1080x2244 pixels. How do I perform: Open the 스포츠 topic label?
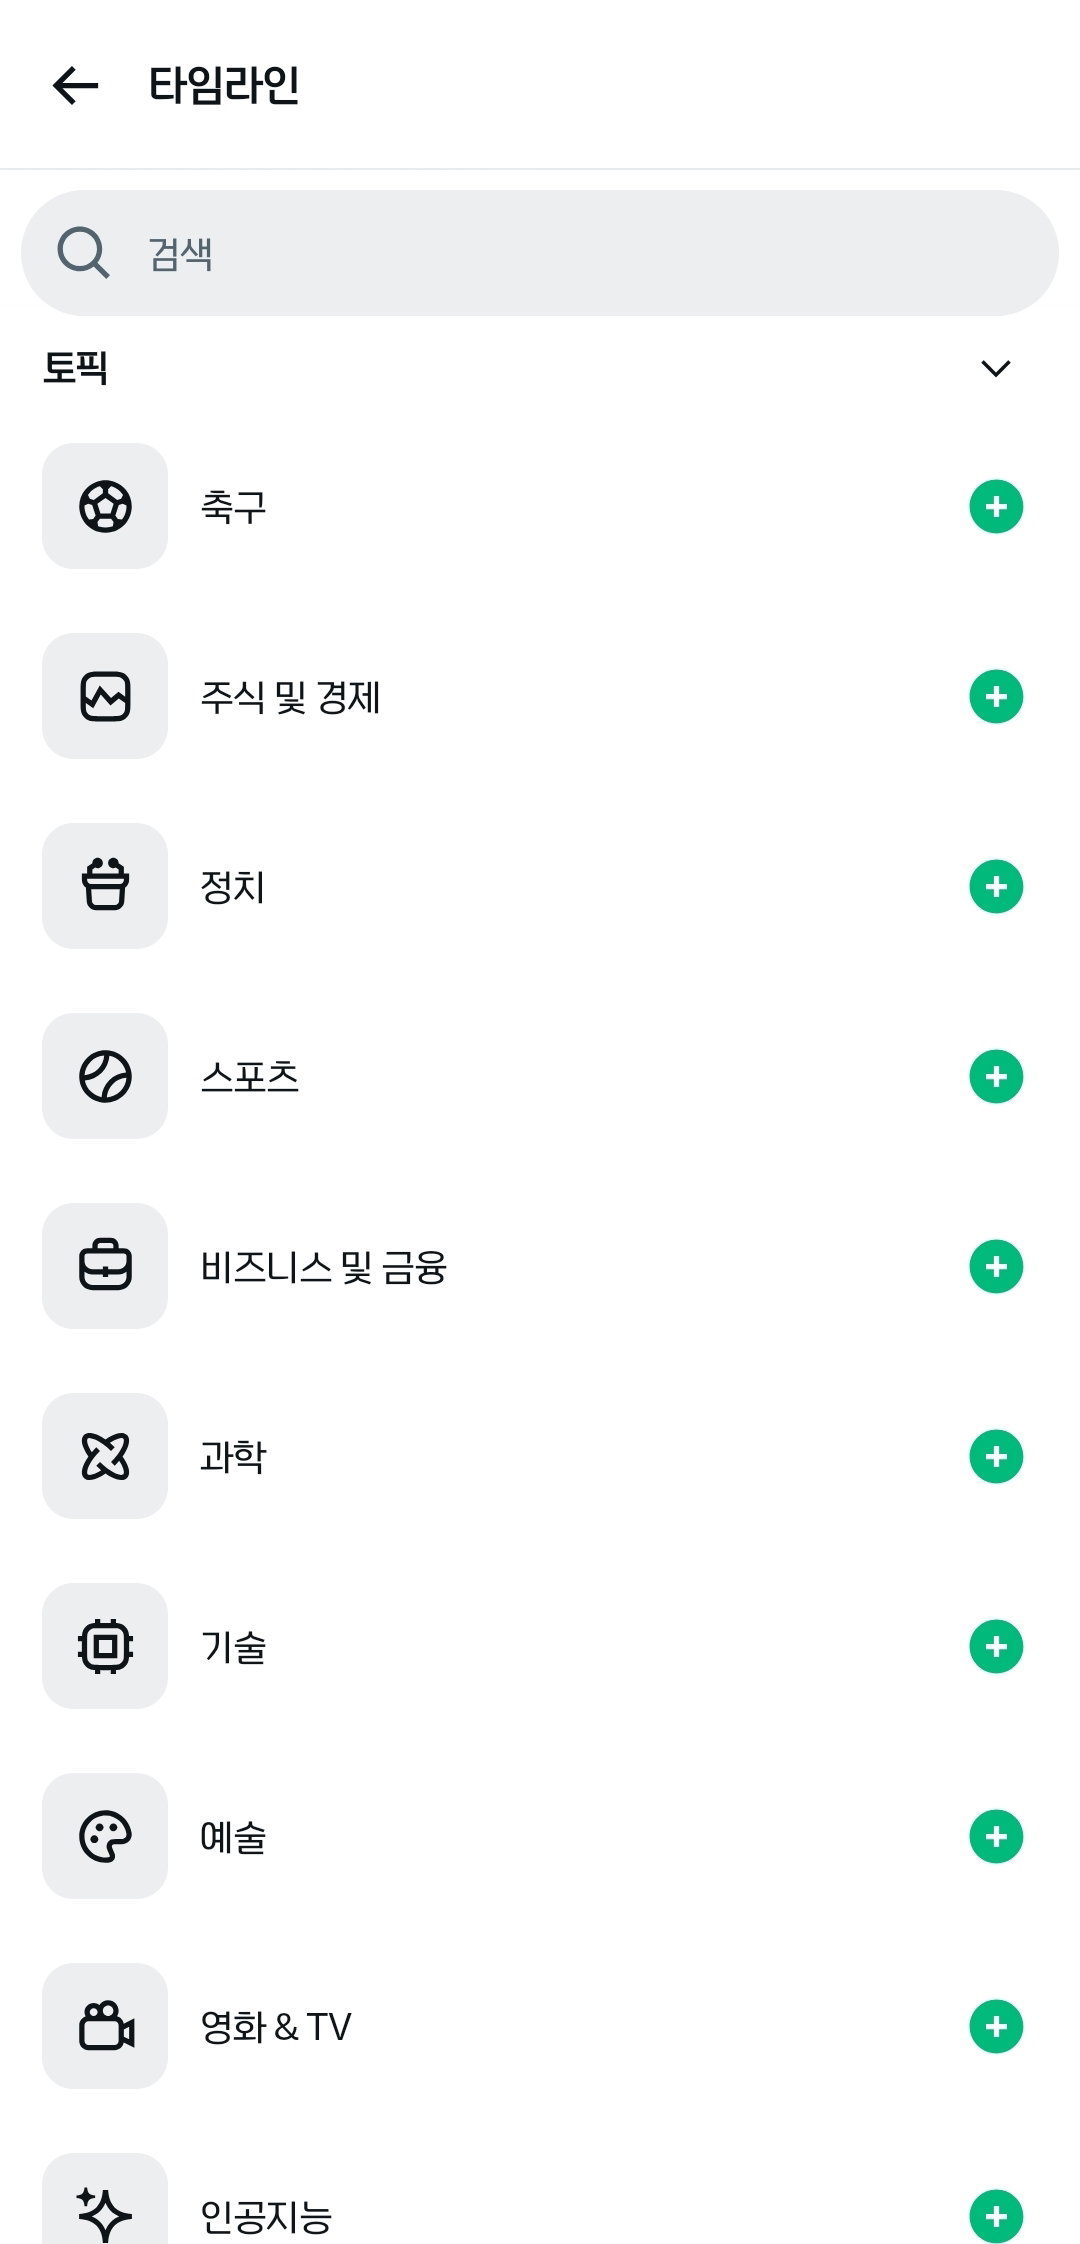250,1077
